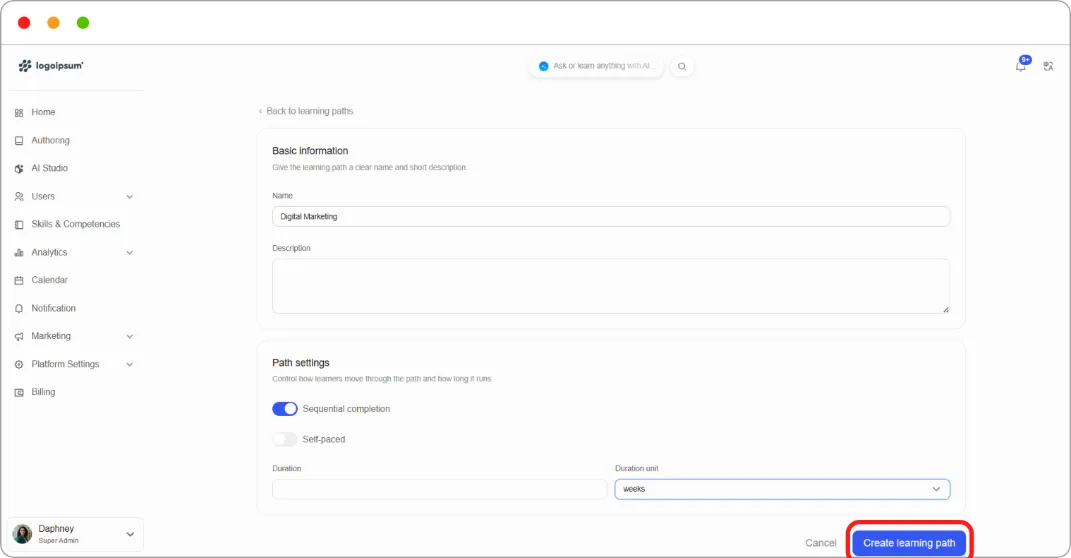Click Daphney's profile avatar

click(23, 534)
